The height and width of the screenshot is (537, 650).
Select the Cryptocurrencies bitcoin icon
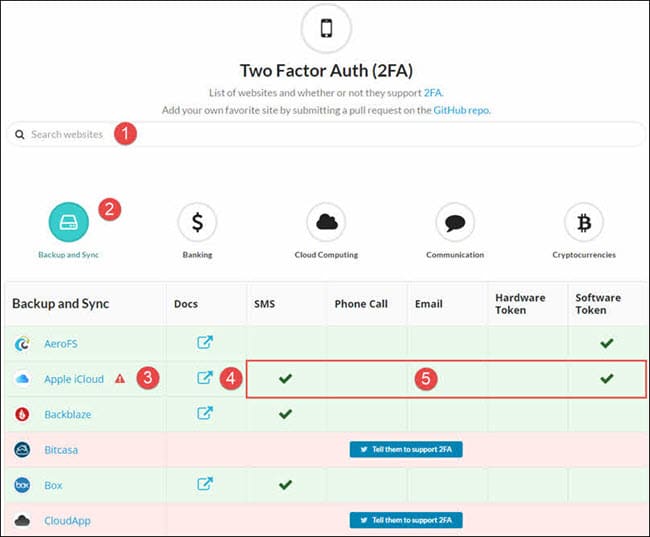coord(584,222)
